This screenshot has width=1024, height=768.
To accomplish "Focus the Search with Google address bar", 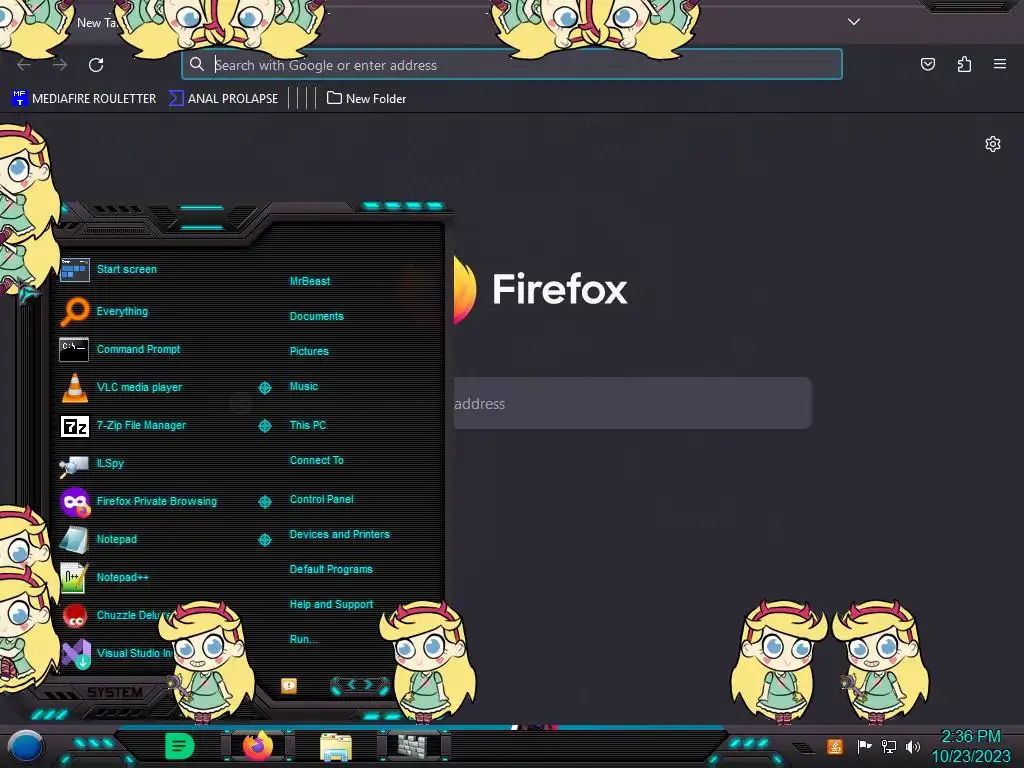I will tap(512, 65).
